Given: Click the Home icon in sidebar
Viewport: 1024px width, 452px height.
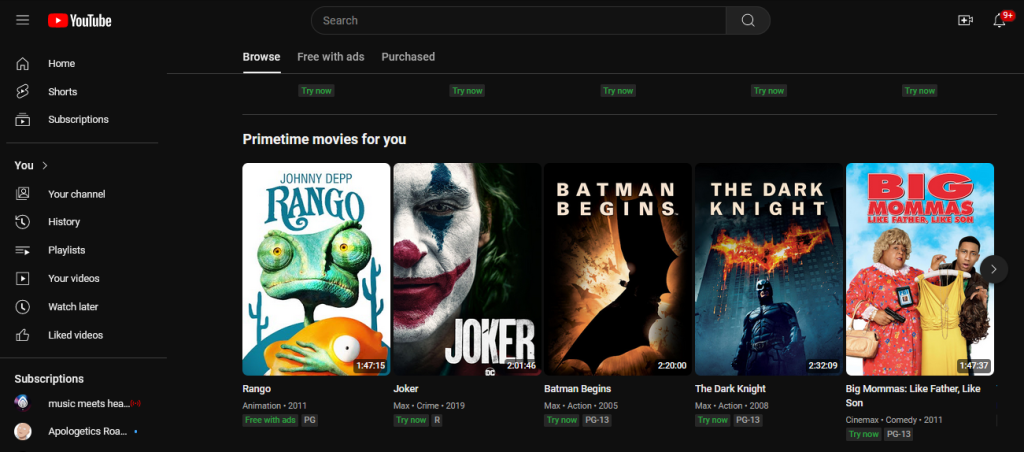Looking at the screenshot, I should (x=23, y=63).
